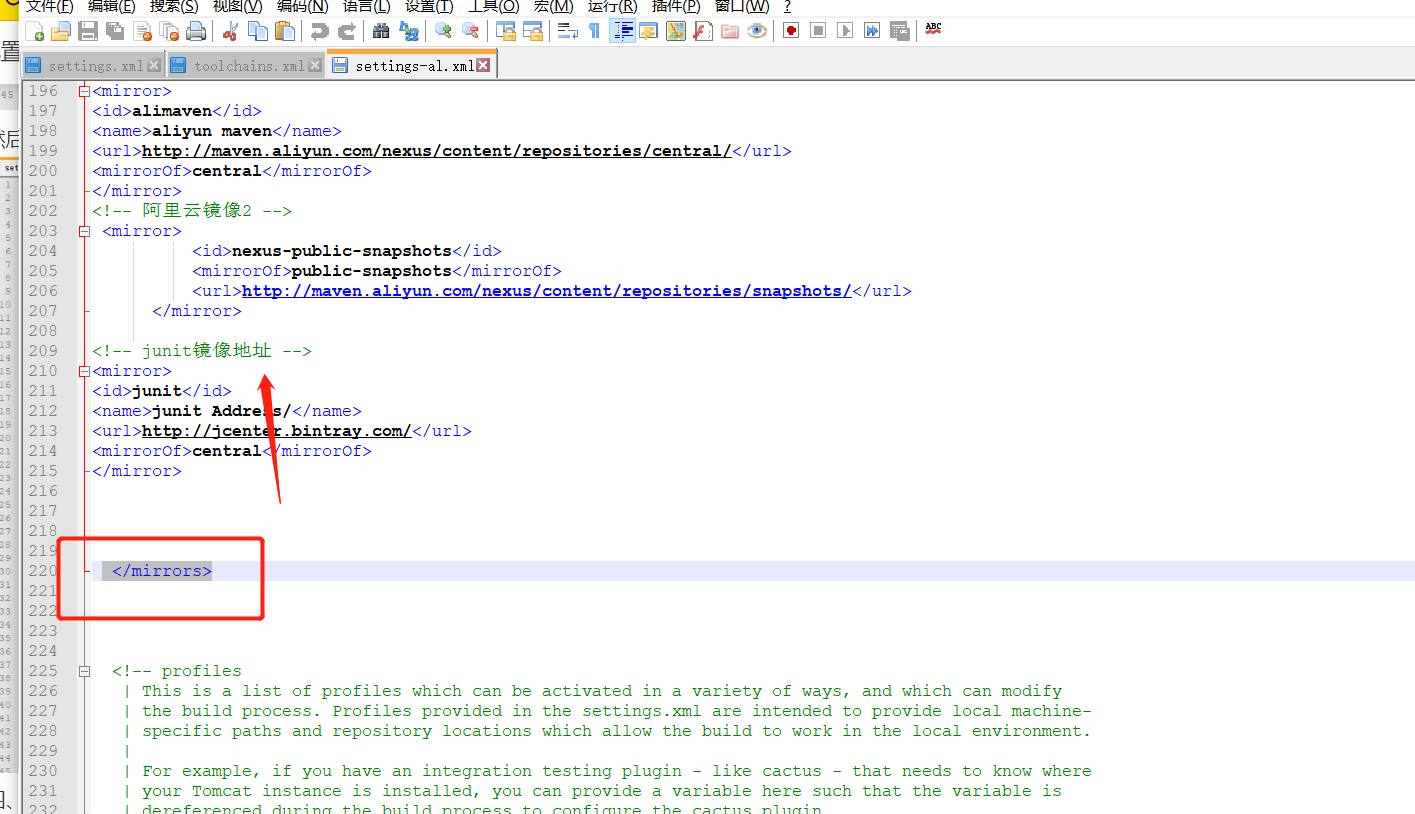Click 'nexus-public-snapshots' id text
1415x814 pixels.
click(342, 251)
